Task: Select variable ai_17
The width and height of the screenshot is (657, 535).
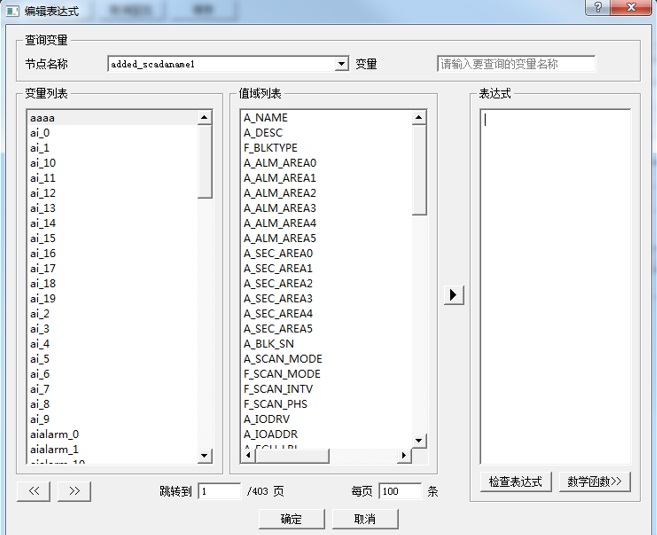Action: tap(112, 269)
